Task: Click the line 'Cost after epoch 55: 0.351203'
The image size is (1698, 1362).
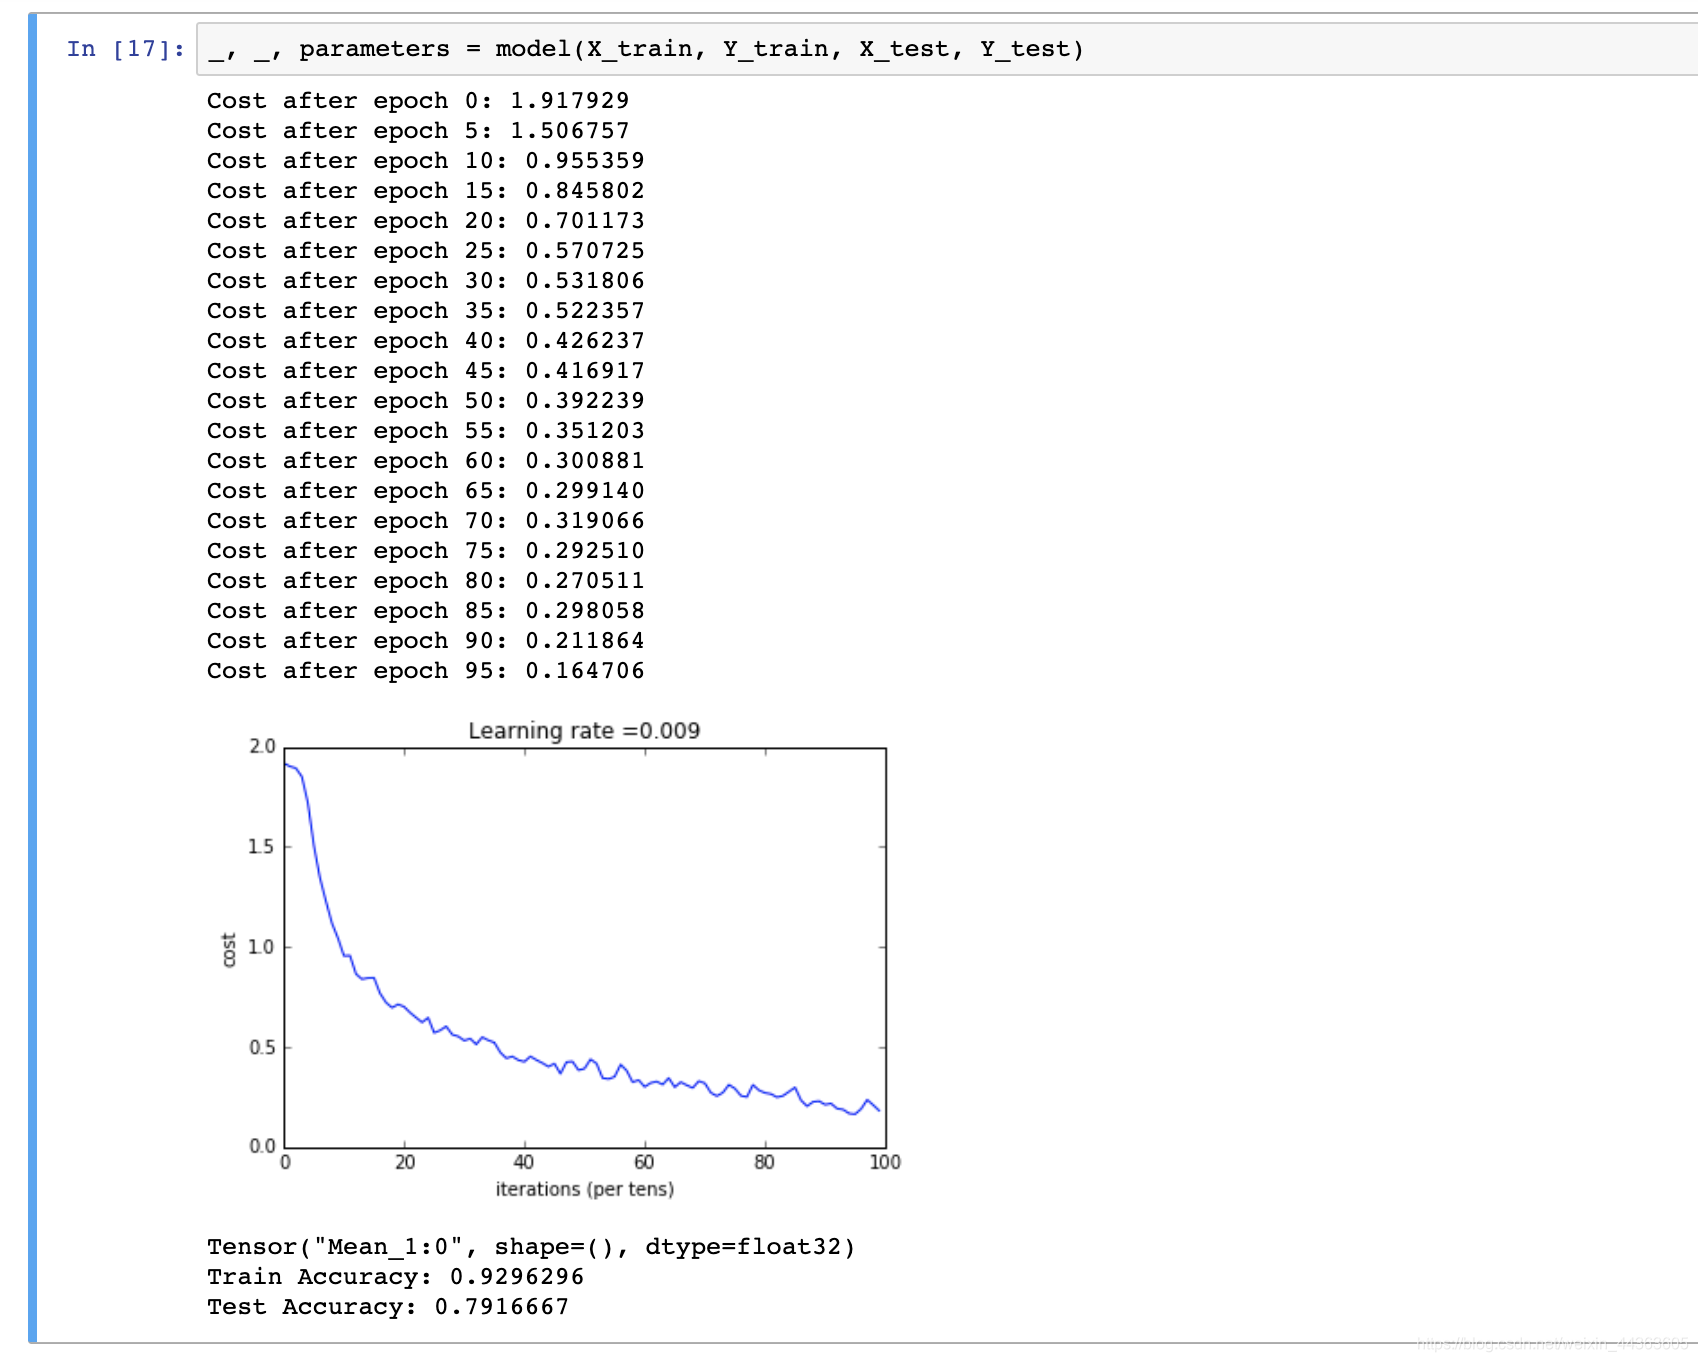Action: 426,431
